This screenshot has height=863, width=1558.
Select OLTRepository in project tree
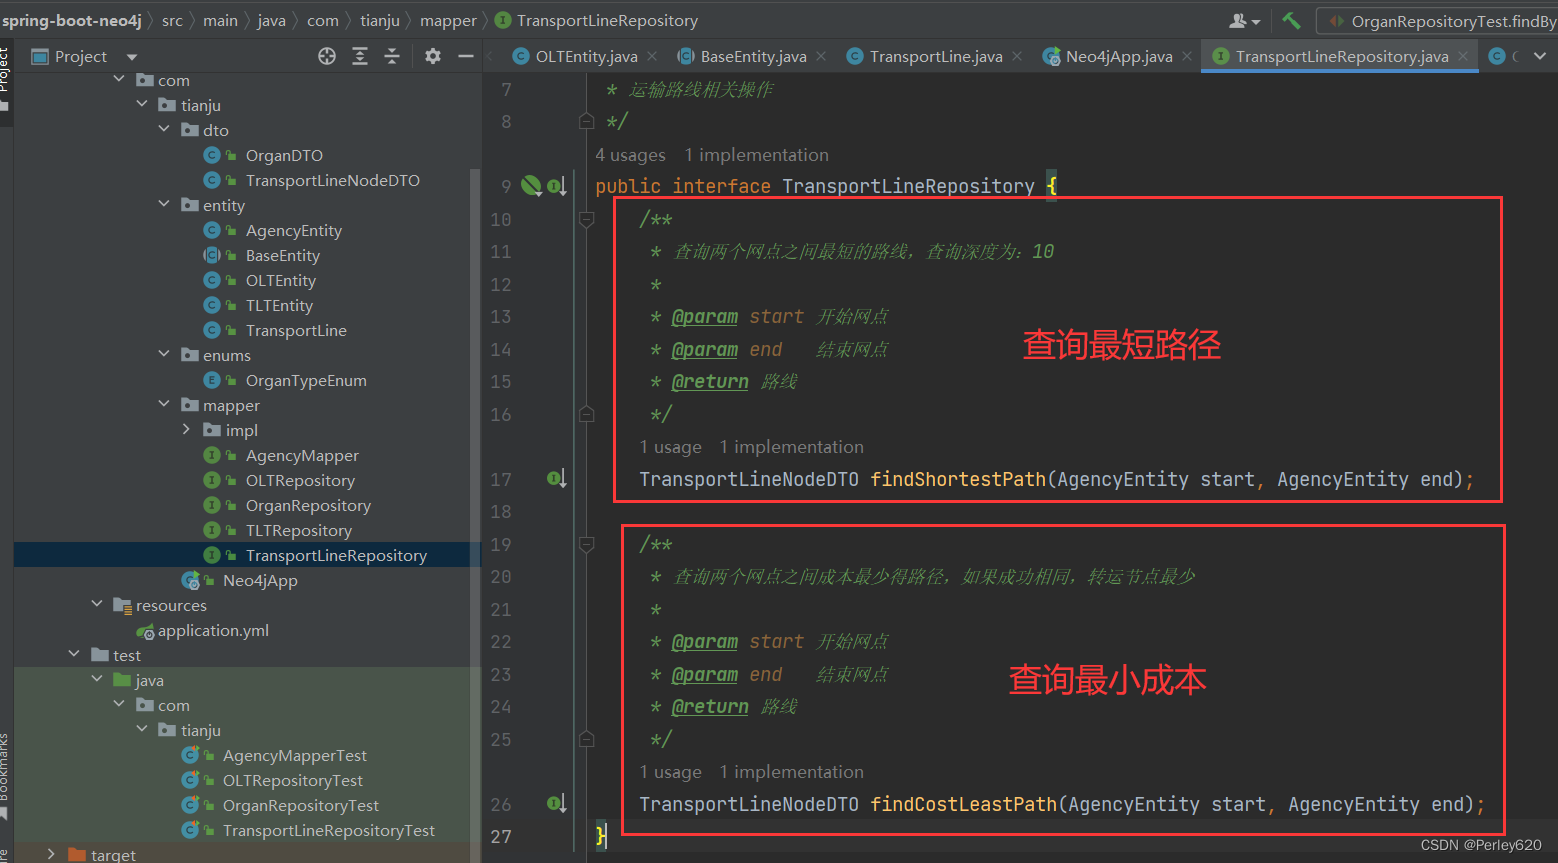tap(300, 480)
